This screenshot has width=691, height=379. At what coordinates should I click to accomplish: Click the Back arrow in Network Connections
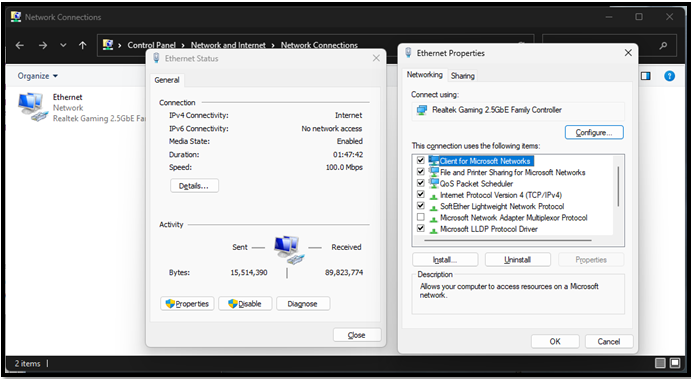[20, 45]
